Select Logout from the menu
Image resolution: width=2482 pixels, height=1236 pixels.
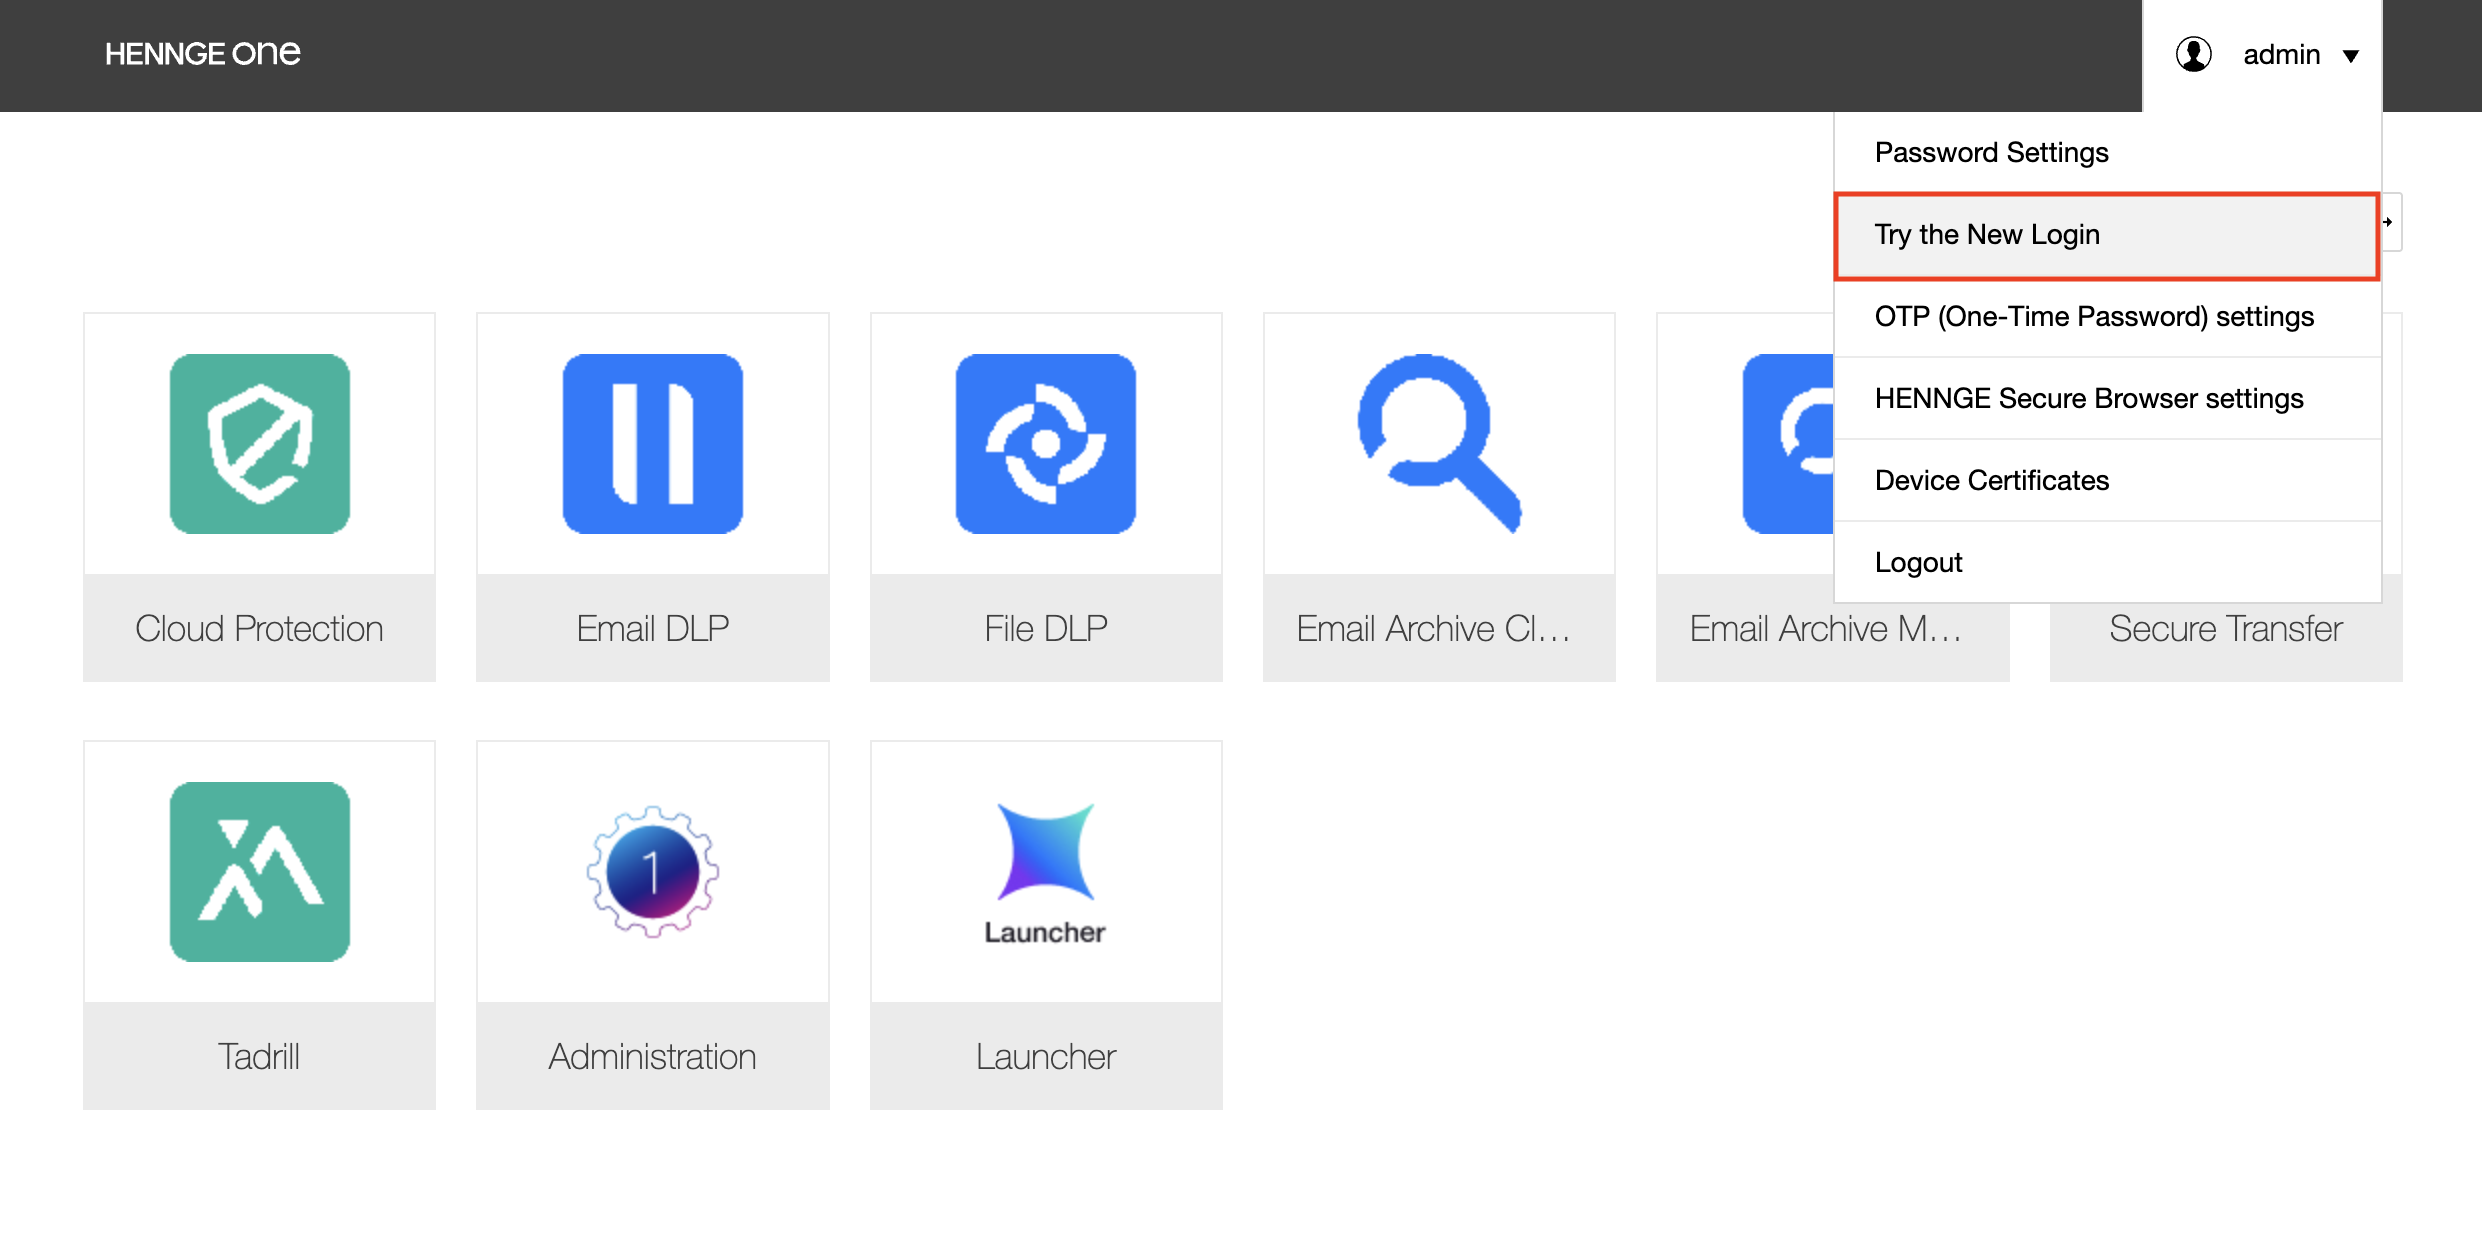[2107, 563]
